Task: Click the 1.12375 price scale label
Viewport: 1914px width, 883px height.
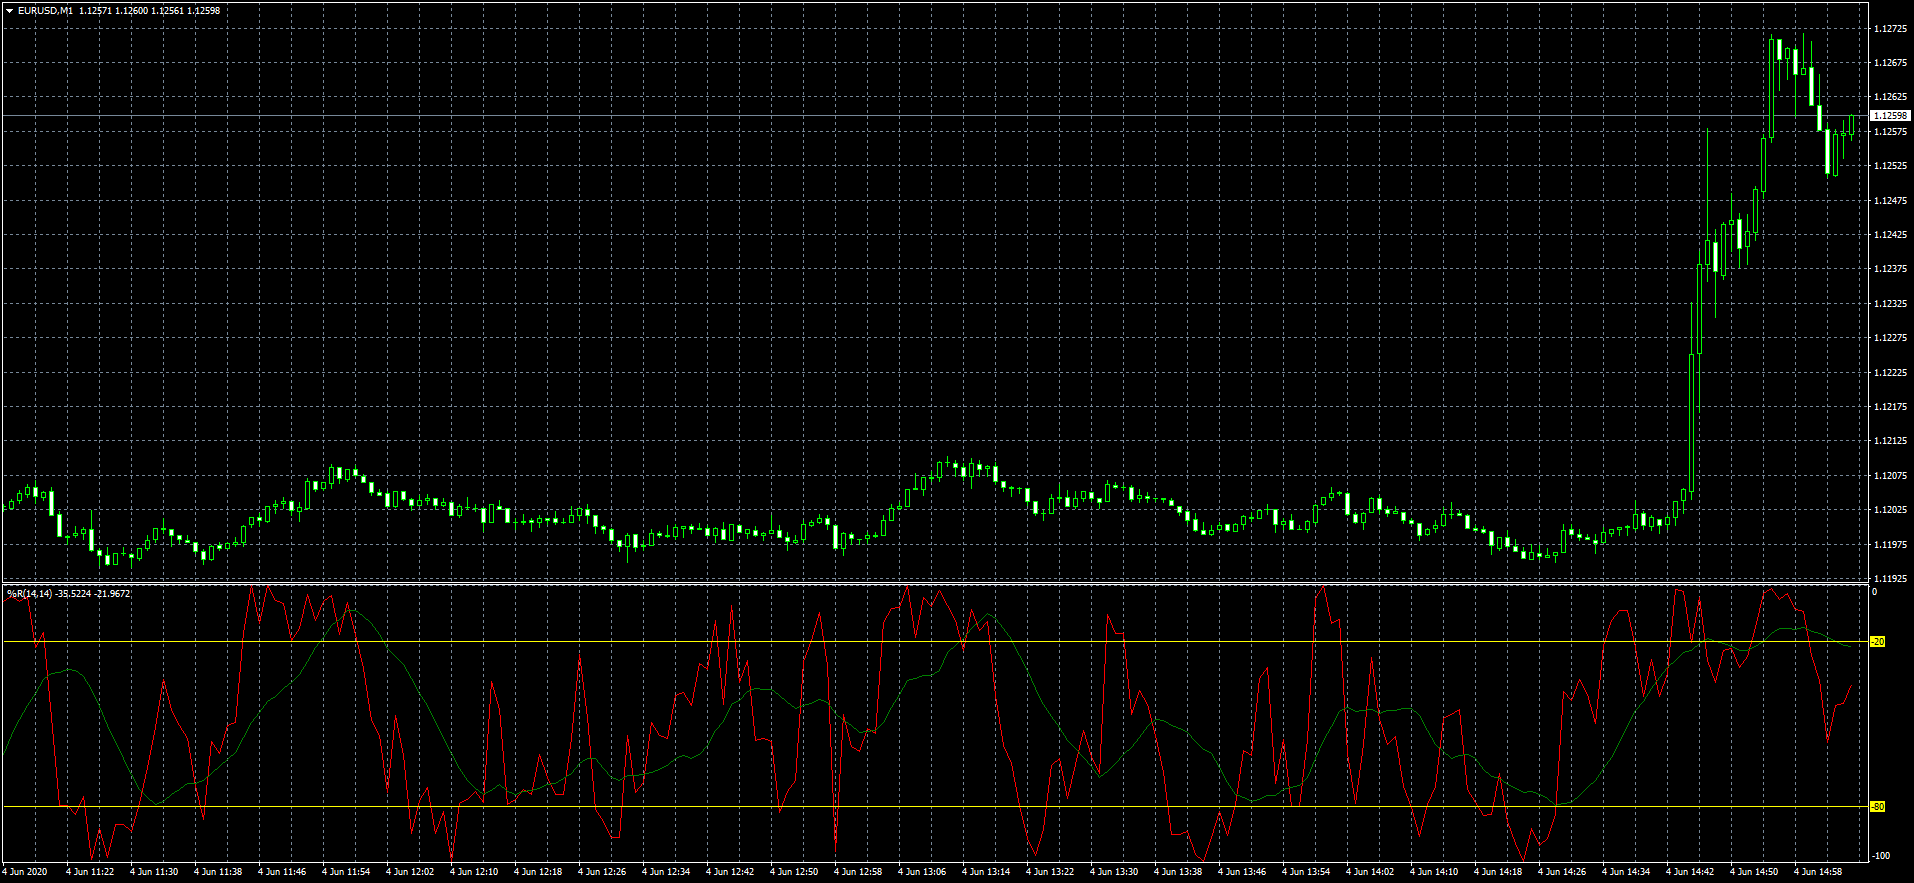Action: pyautogui.click(x=1889, y=269)
